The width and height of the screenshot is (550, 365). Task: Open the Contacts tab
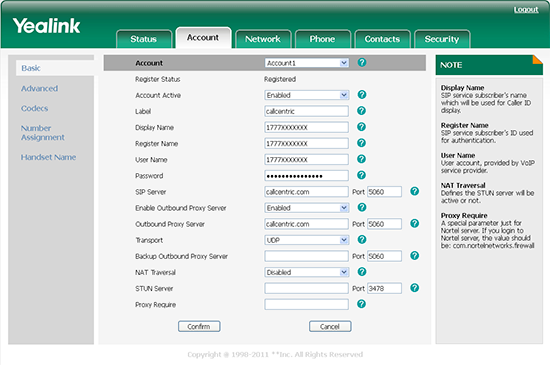(382, 39)
